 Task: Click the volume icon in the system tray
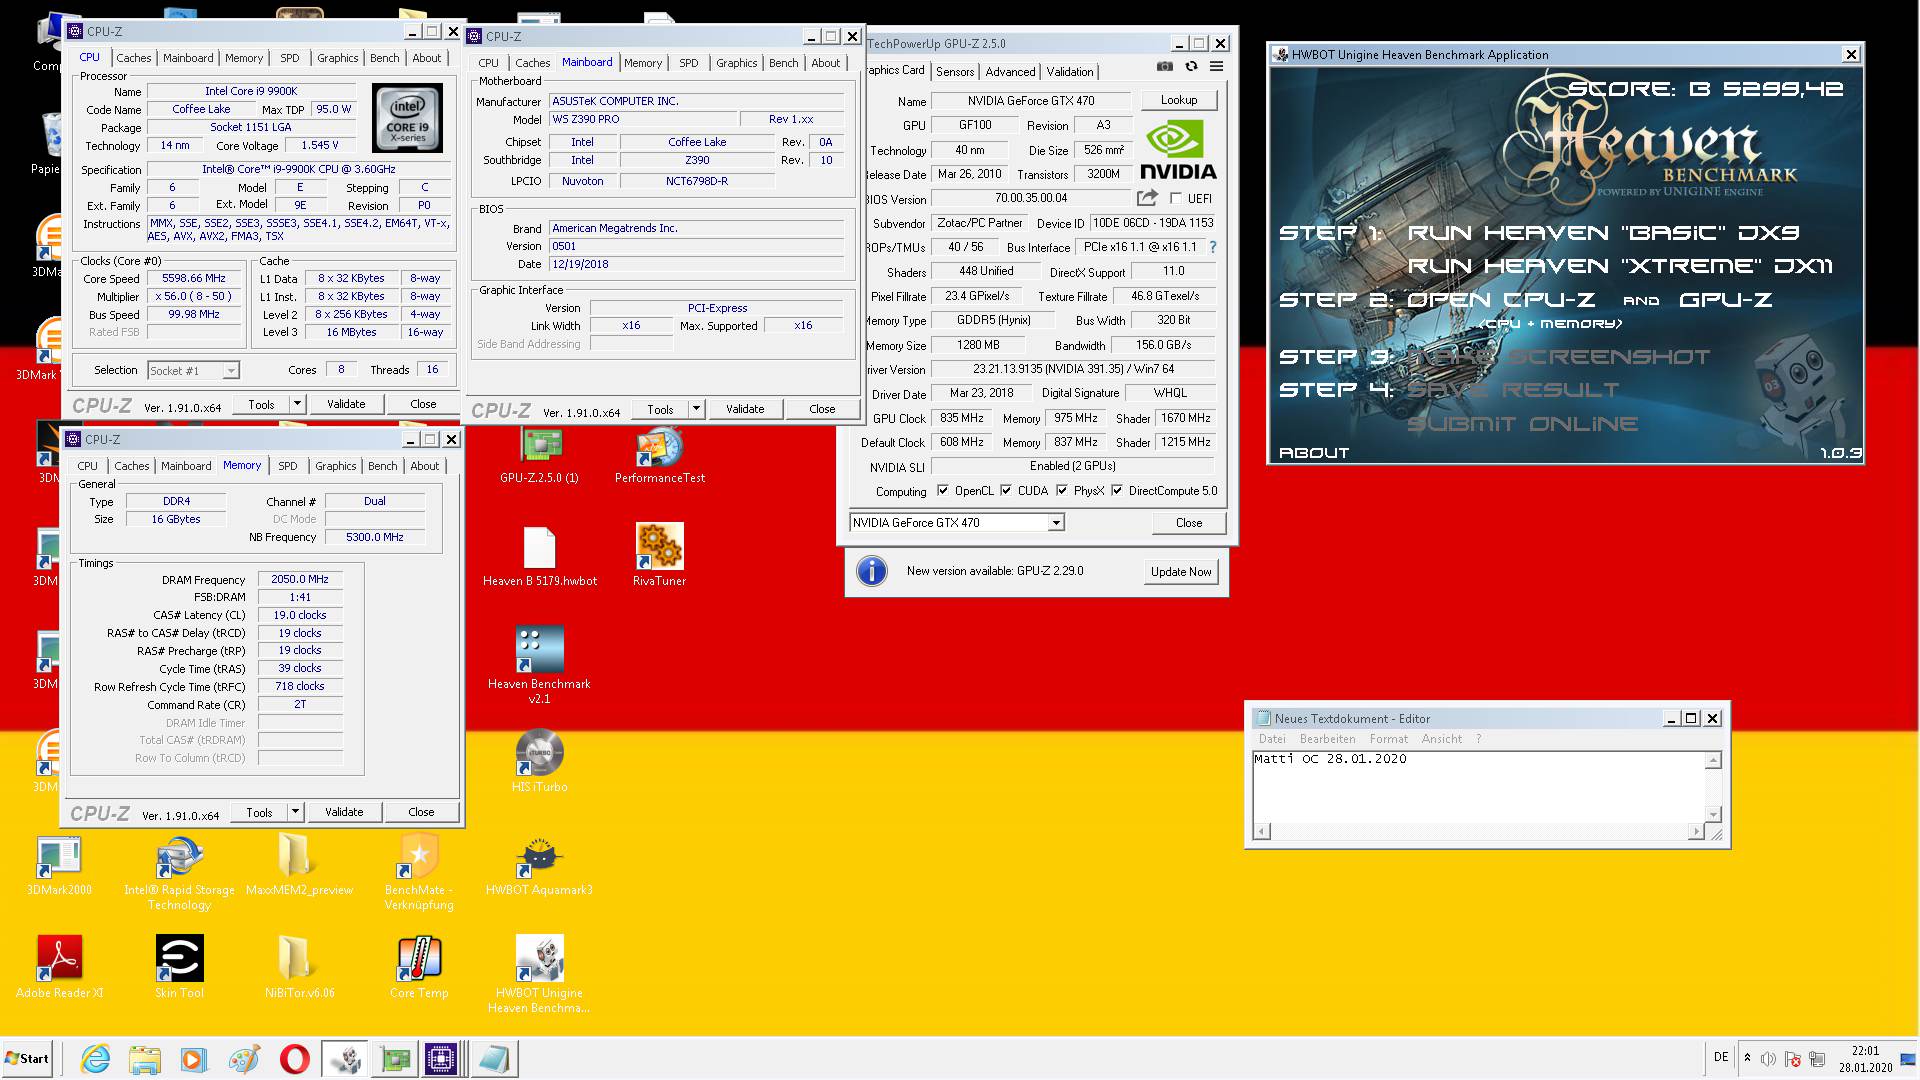pyautogui.click(x=1768, y=1059)
